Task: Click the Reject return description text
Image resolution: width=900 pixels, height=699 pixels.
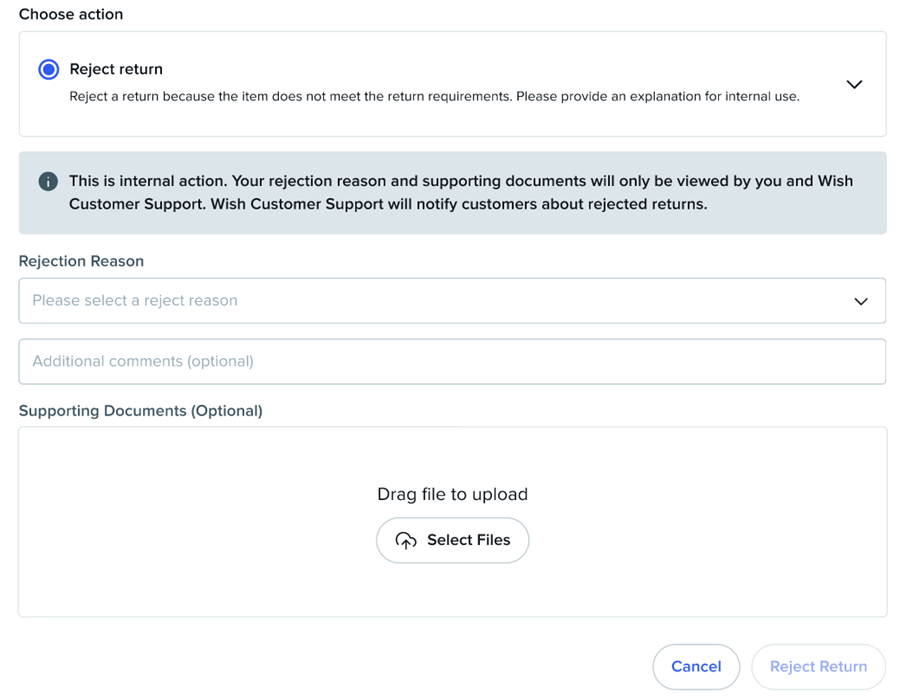Action: point(434,97)
